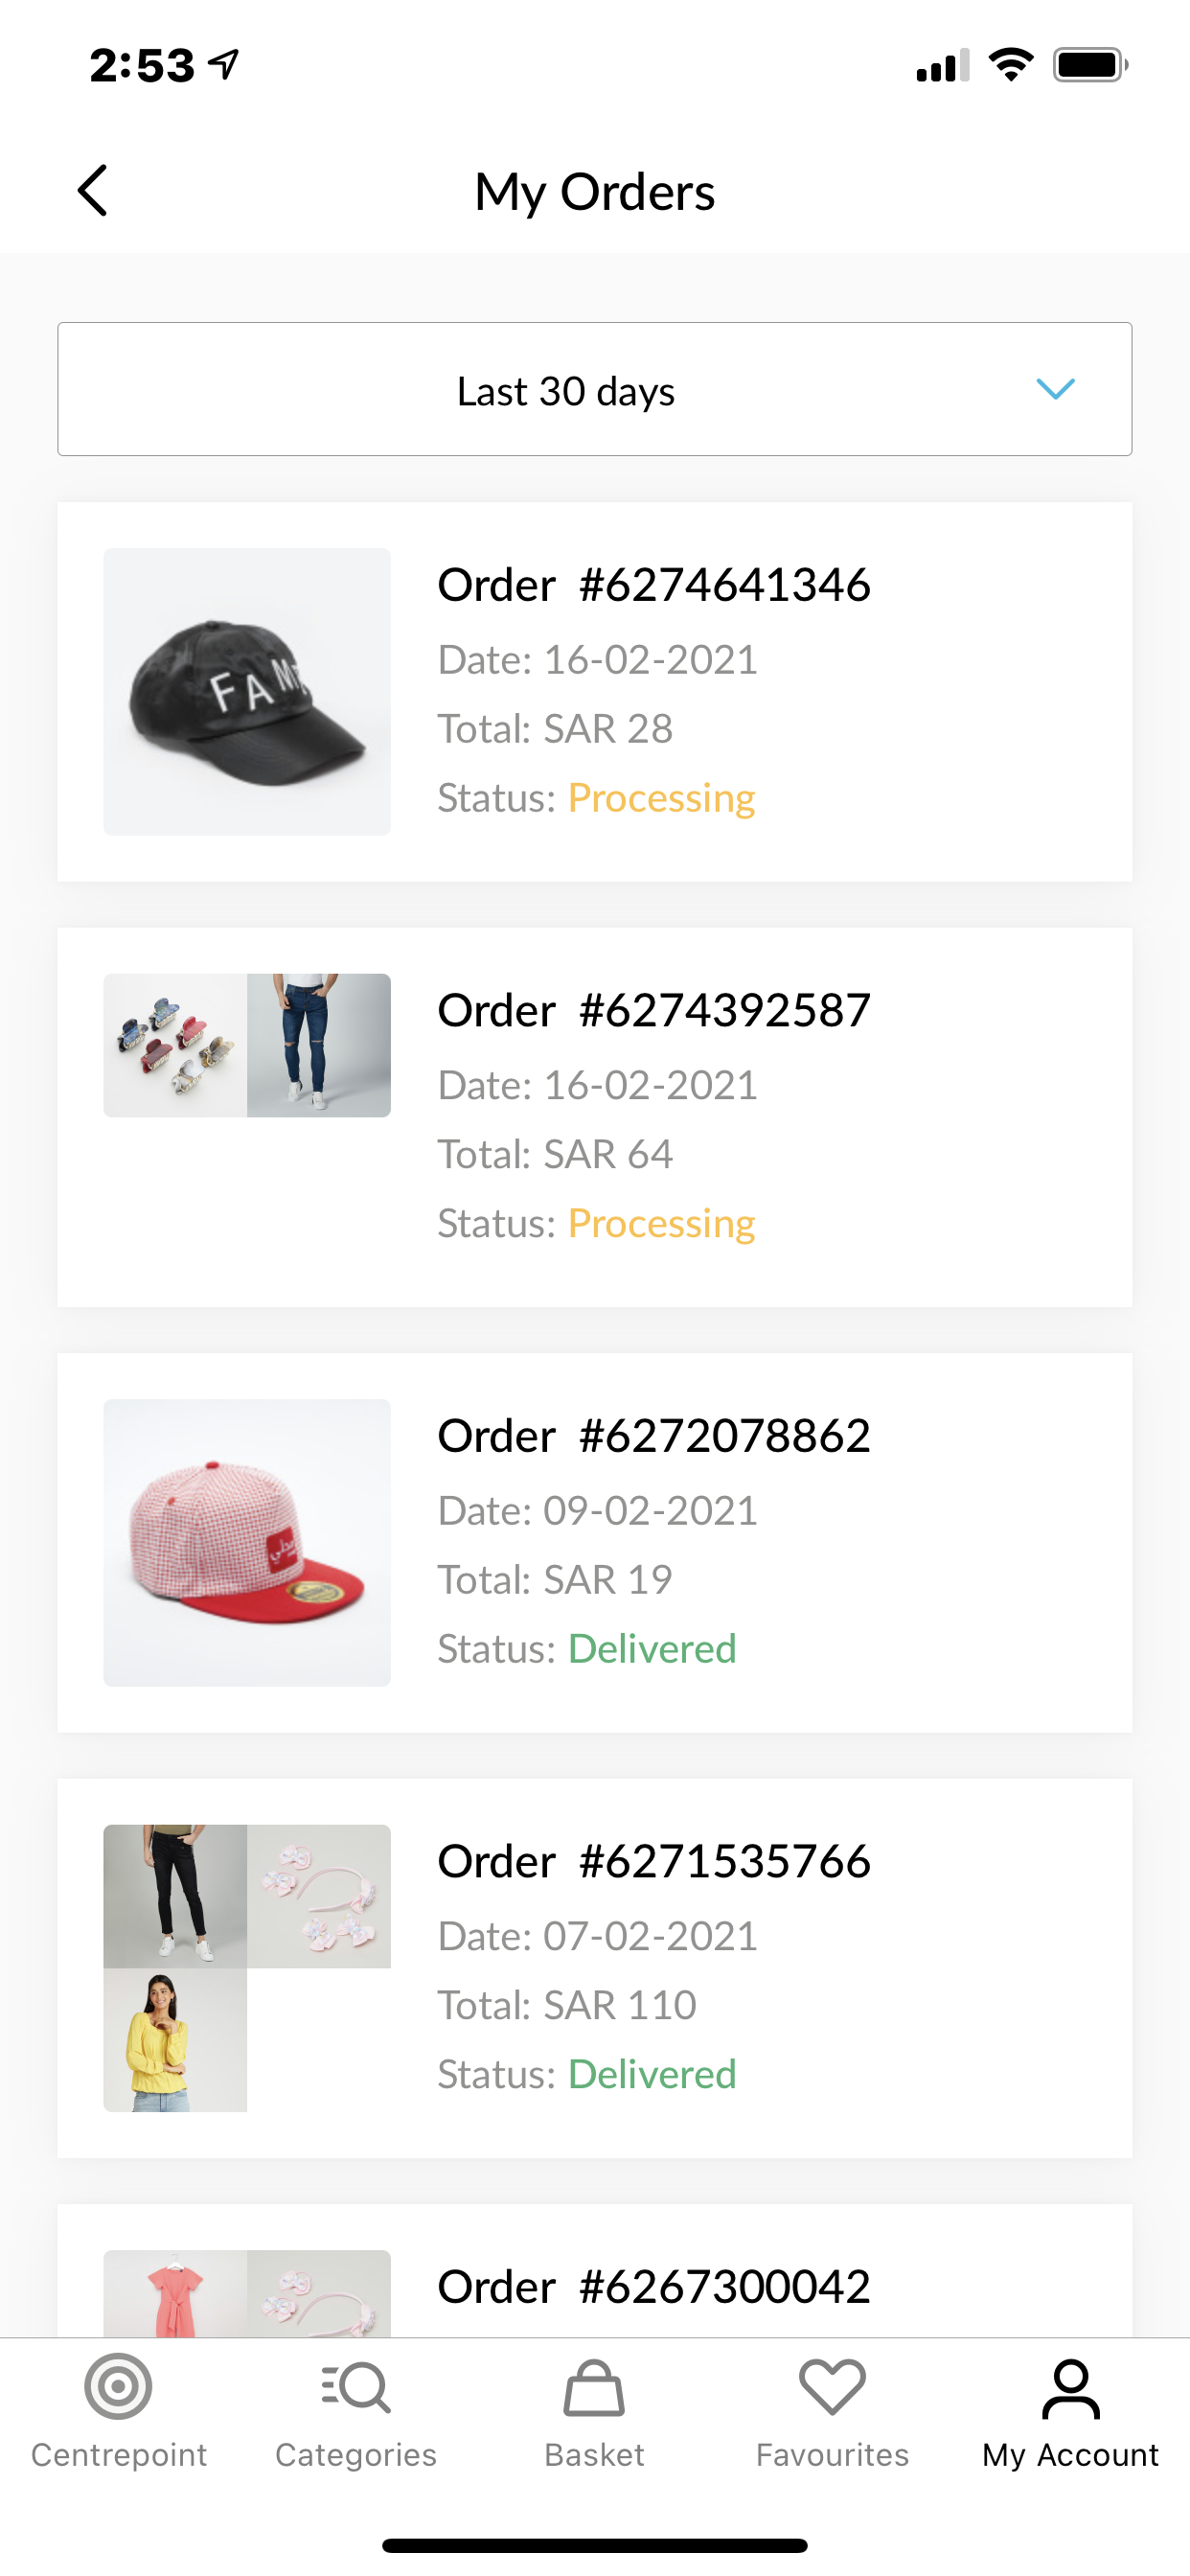View the red checkered cap thumbnail

(247, 1542)
